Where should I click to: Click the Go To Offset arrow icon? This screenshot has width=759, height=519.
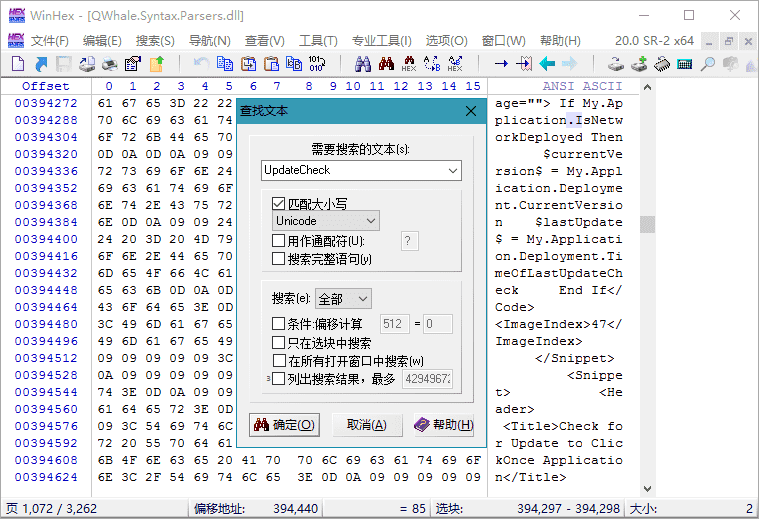coord(501,64)
